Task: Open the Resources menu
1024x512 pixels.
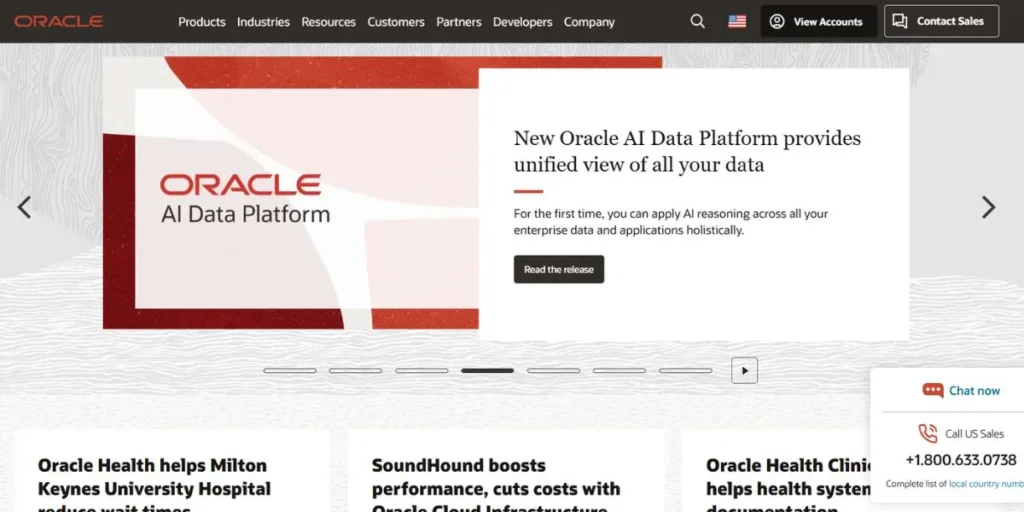Action: pos(328,22)
